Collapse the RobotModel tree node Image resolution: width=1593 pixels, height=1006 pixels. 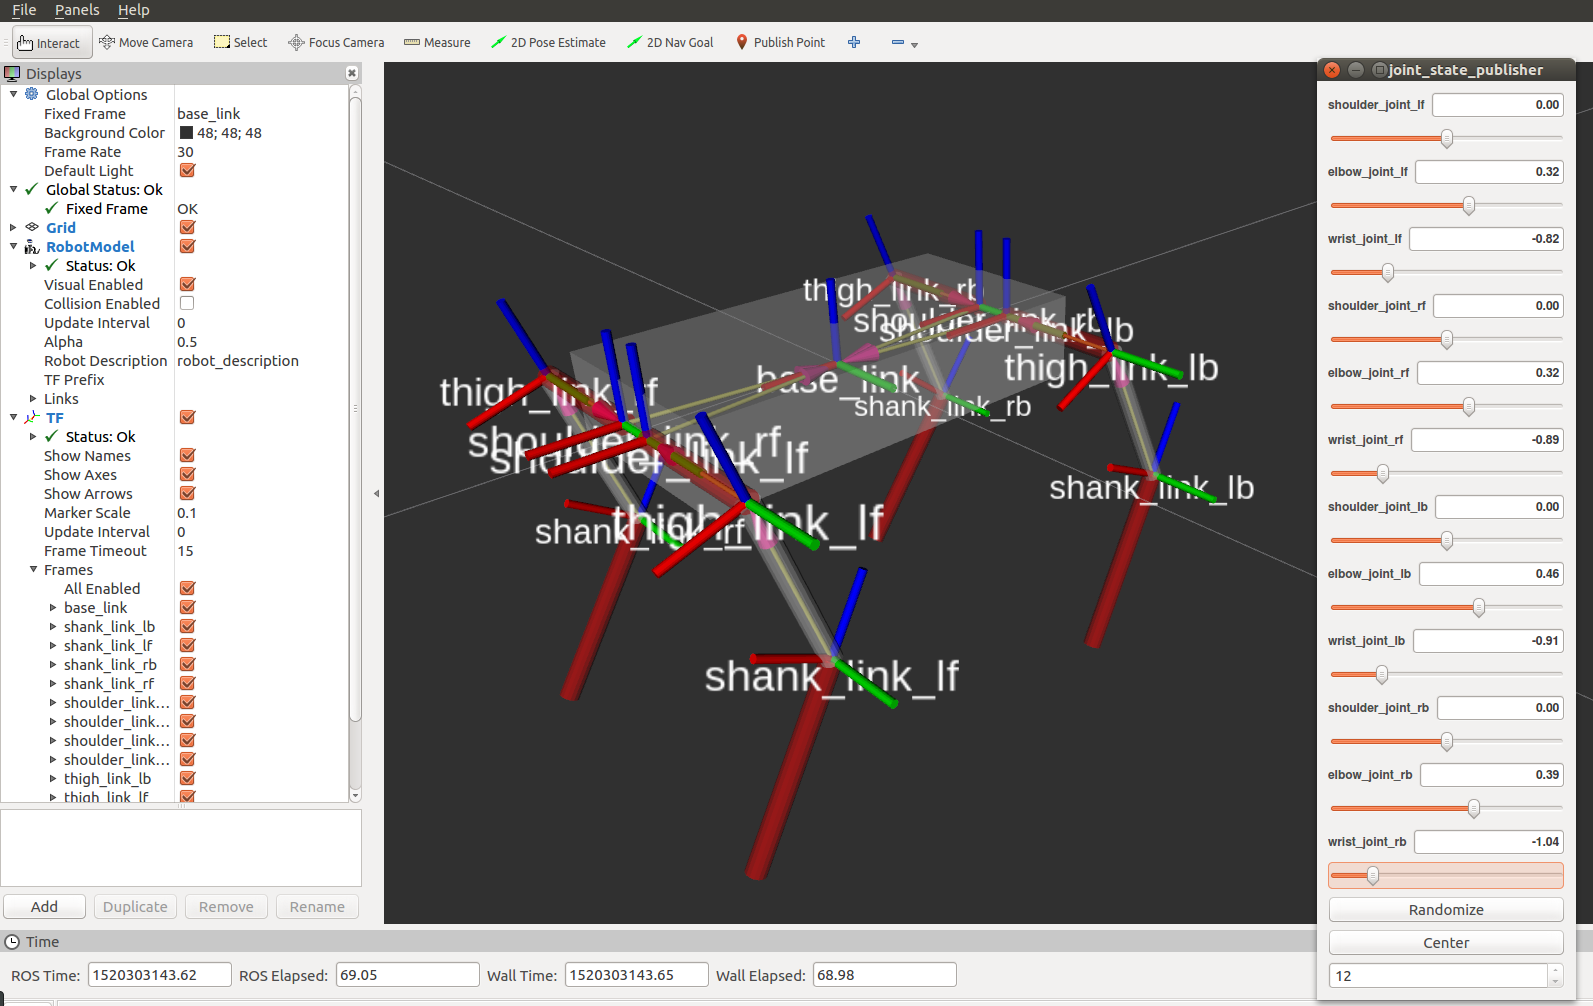click(14, 246)
